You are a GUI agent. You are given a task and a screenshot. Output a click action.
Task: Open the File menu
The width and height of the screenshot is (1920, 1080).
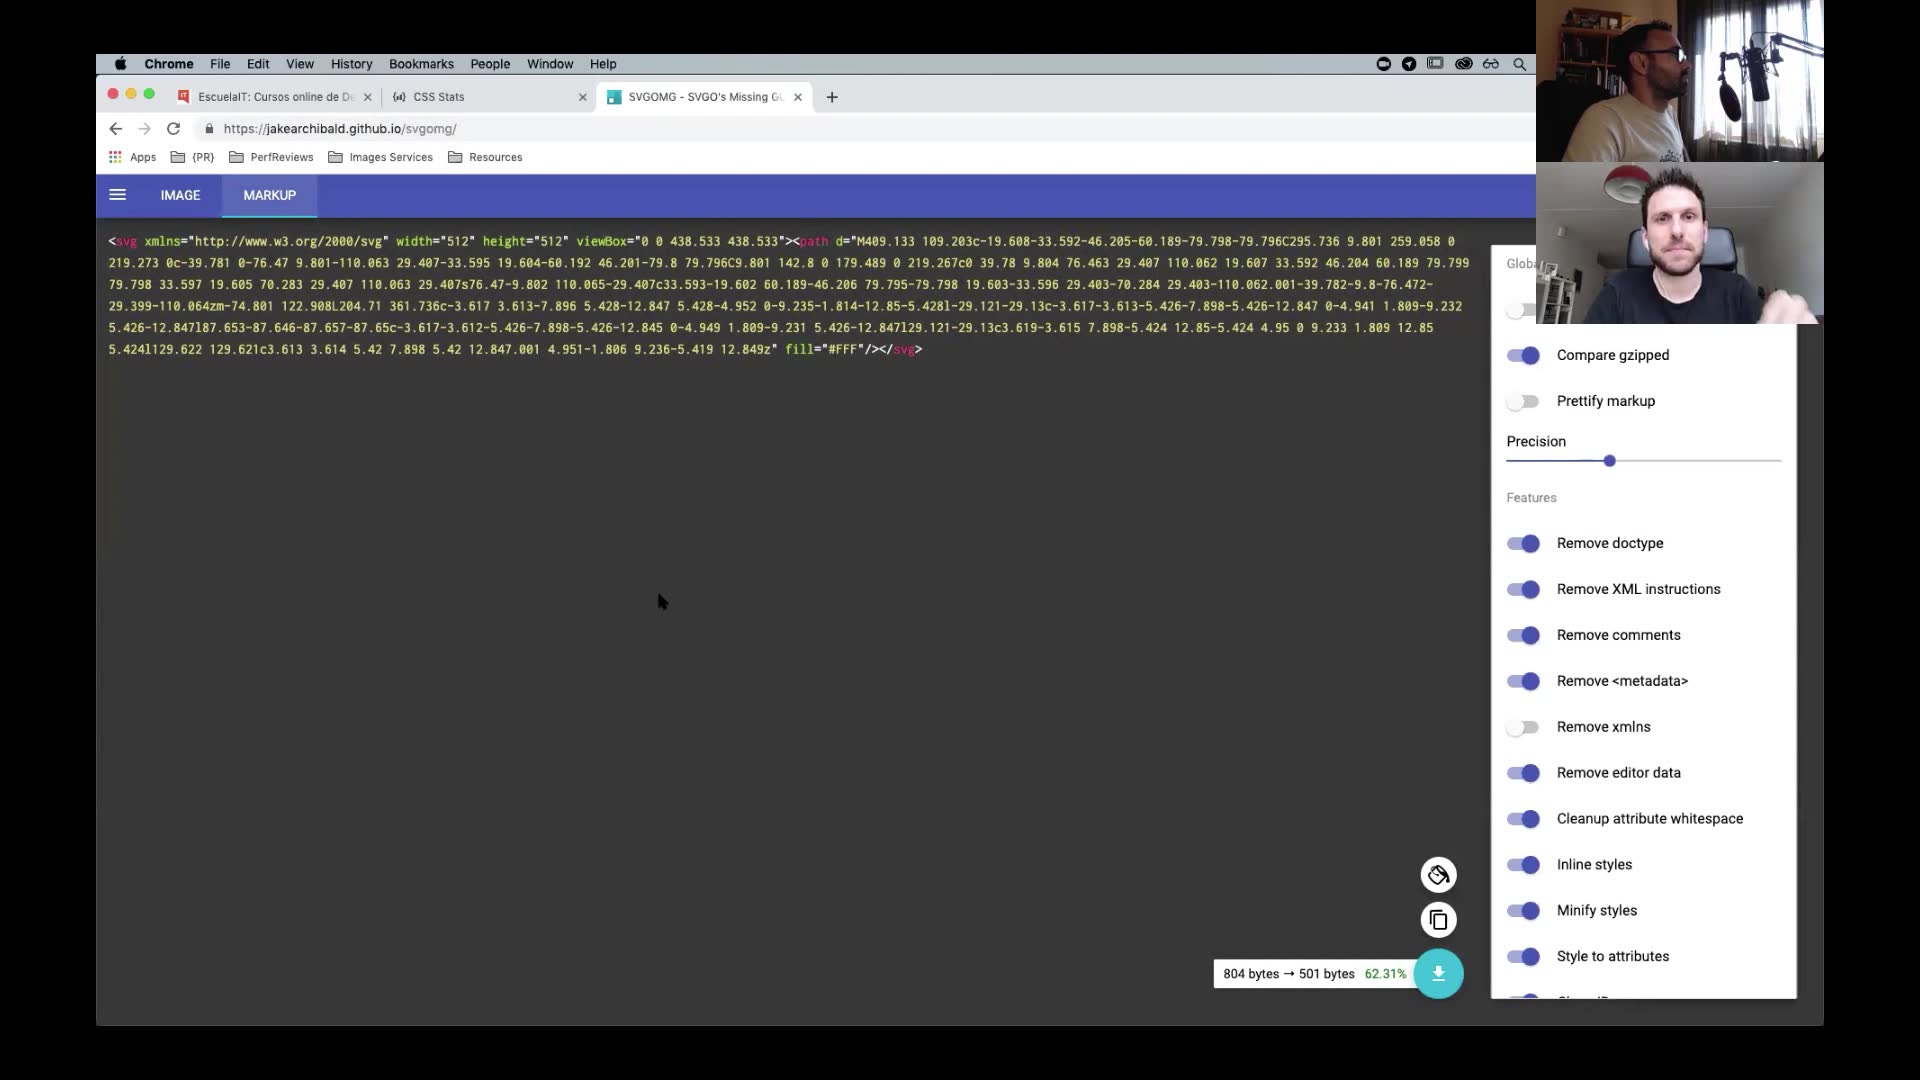pyautogui.click(x=220, y=64)
